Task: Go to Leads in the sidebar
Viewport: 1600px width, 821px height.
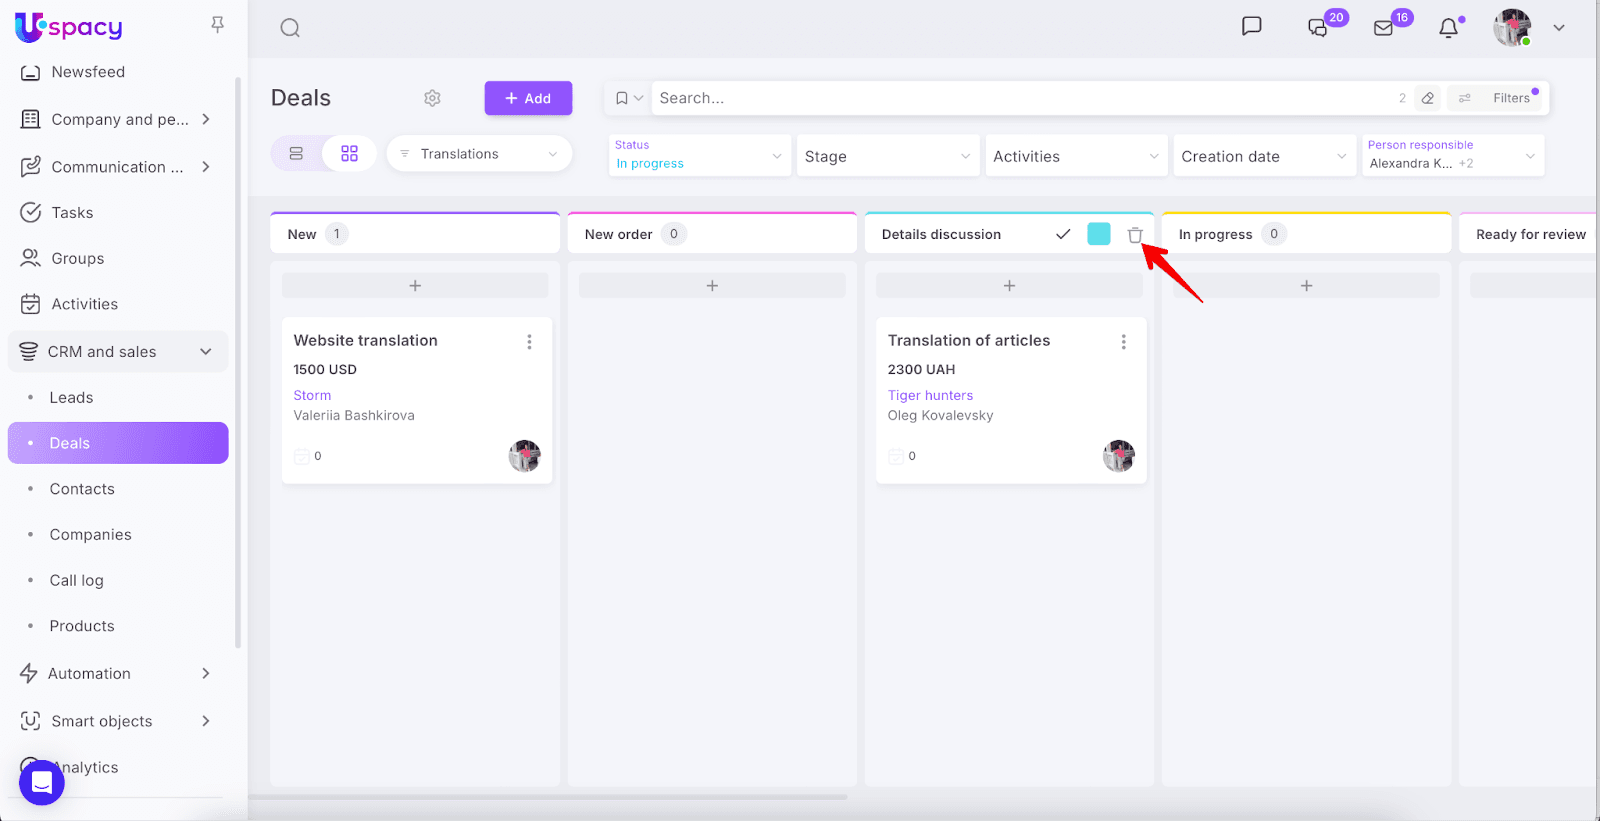Action: point(71,398)
